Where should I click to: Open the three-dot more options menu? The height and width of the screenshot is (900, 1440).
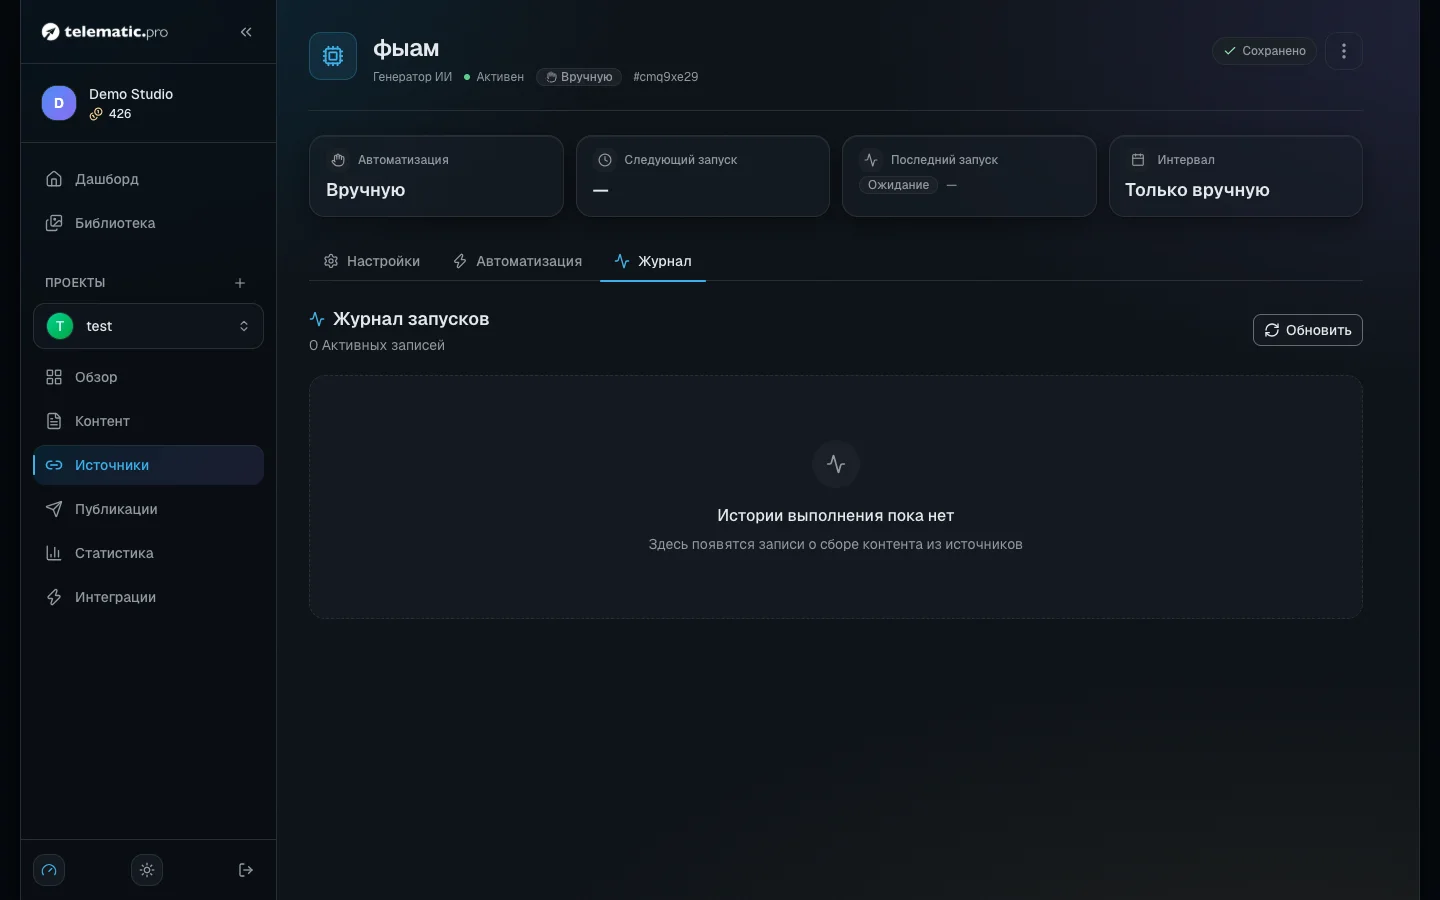tap(1344, 51)
